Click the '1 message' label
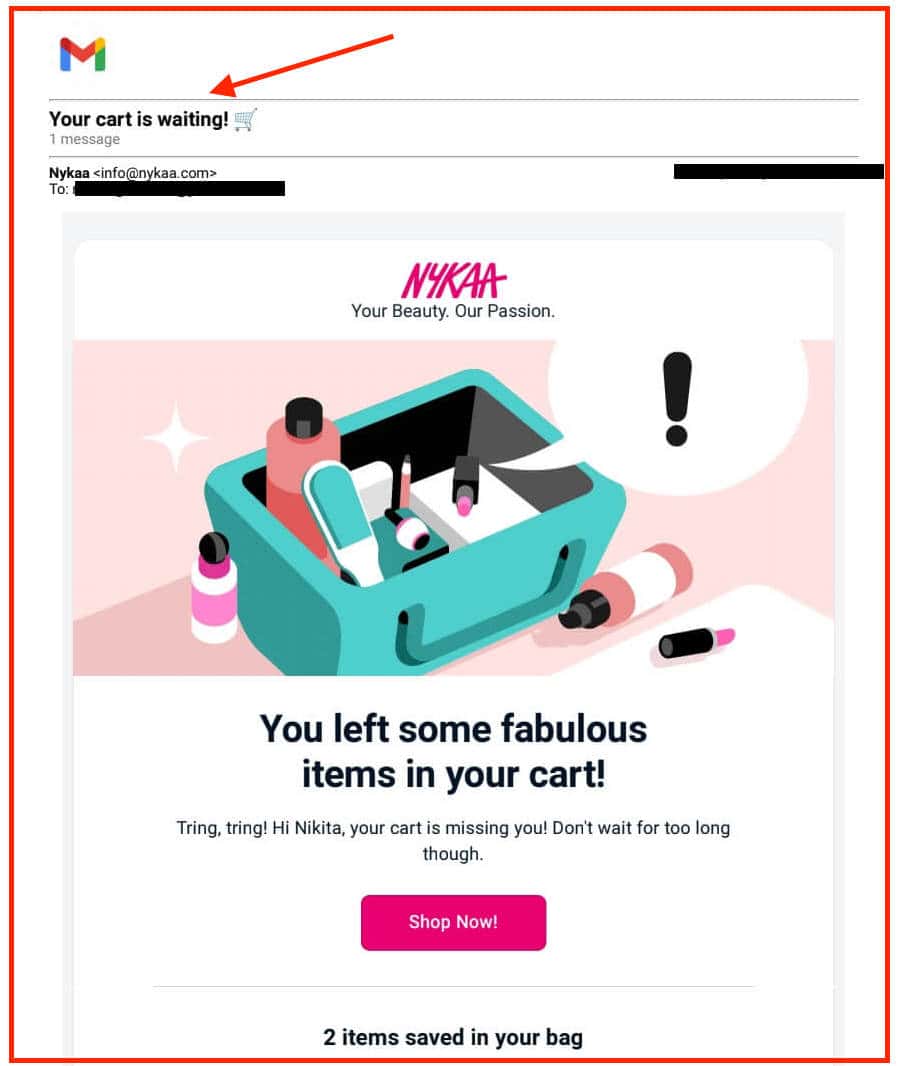This screenshot has height=1066, width=898. point(84,139)
